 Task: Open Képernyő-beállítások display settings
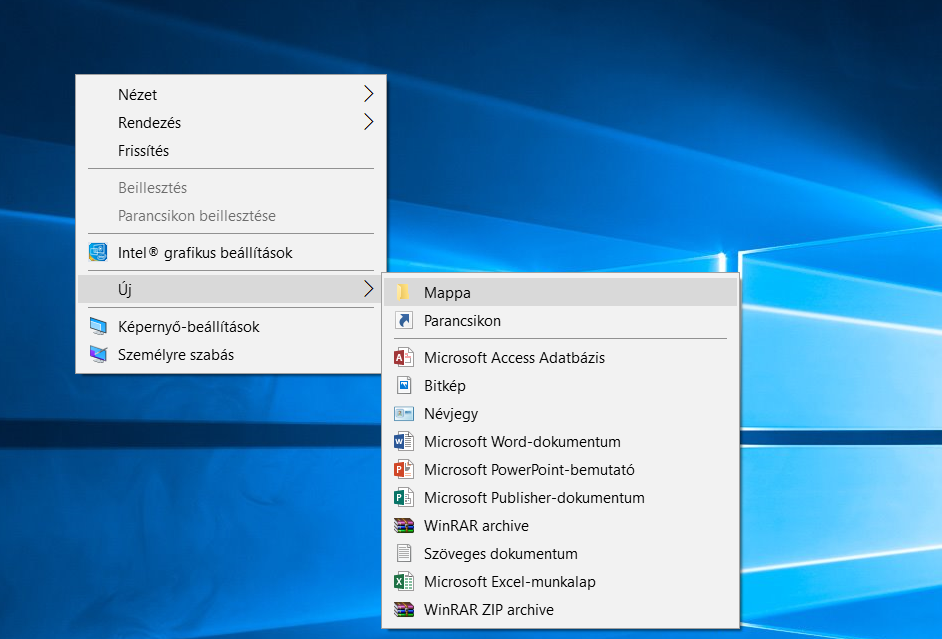coord(188,327)
